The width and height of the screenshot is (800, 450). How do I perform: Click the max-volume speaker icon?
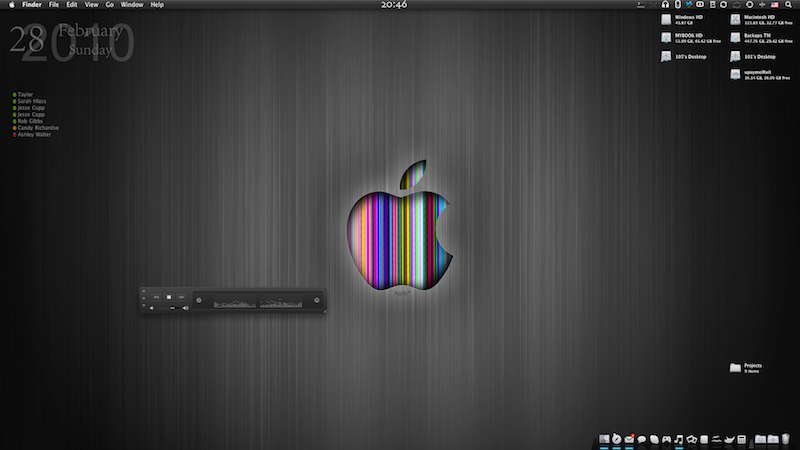click(x=186, y=308)
